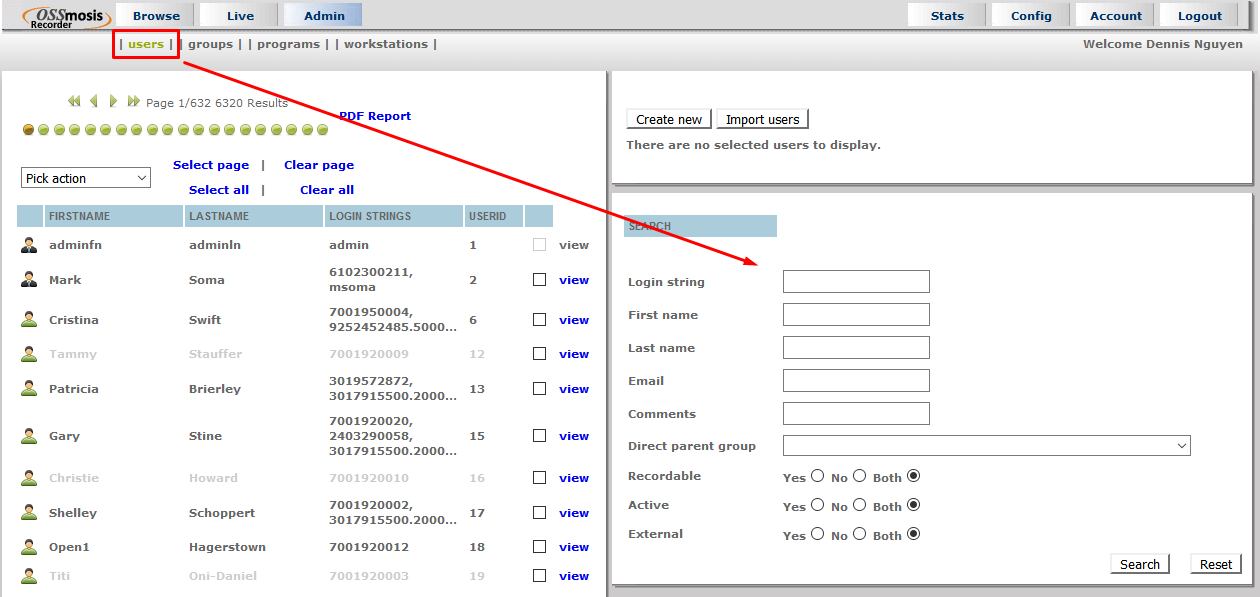
Task: Check the box for Patricia Brierley
Action: click(x=540, y=388)
